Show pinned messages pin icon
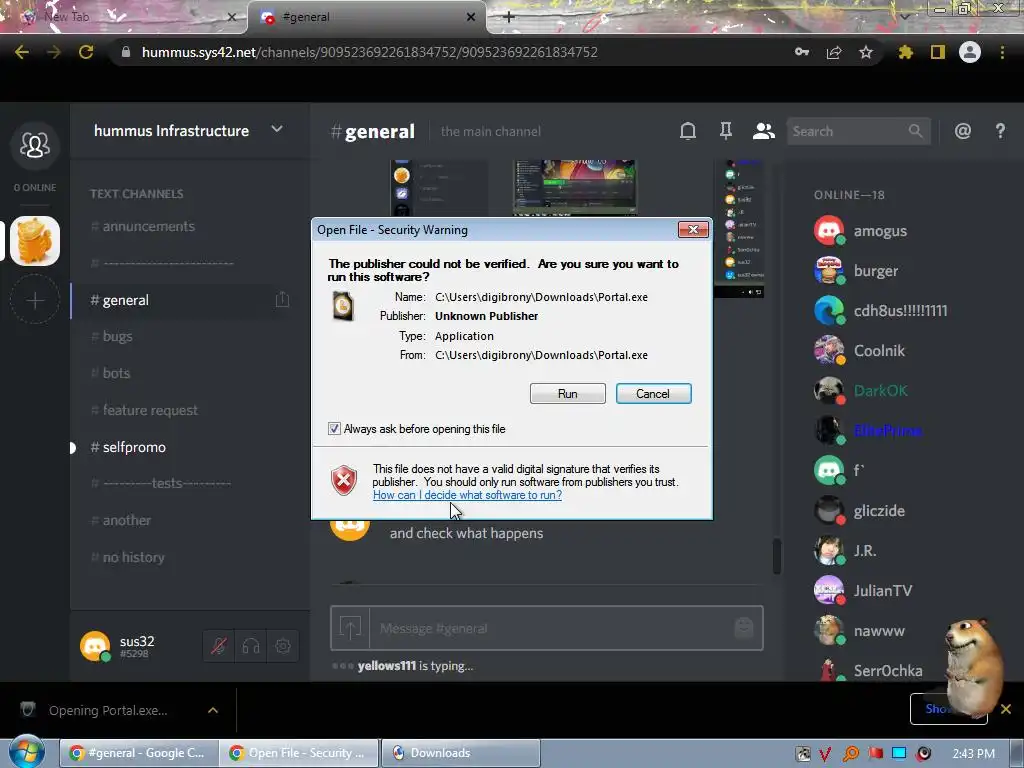 726,131
